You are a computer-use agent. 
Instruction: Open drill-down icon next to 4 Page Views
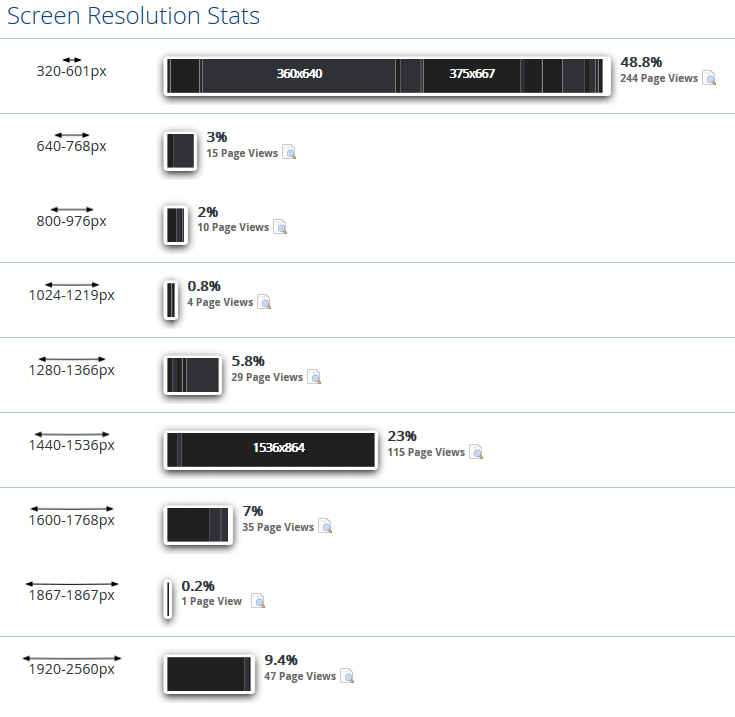click(264, 302)
